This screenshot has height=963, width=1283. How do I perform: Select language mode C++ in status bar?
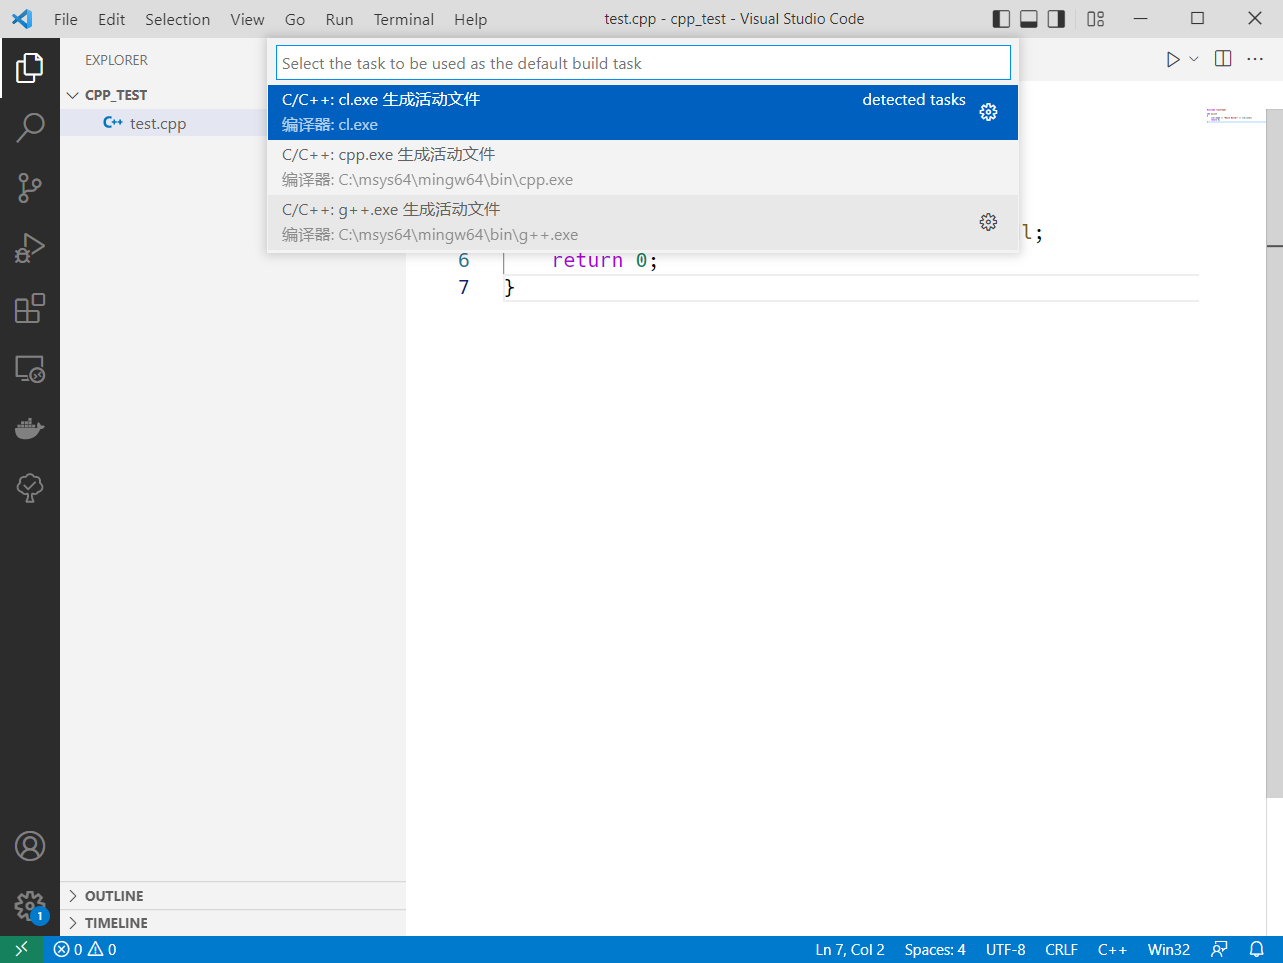(x=1112, y=950)
